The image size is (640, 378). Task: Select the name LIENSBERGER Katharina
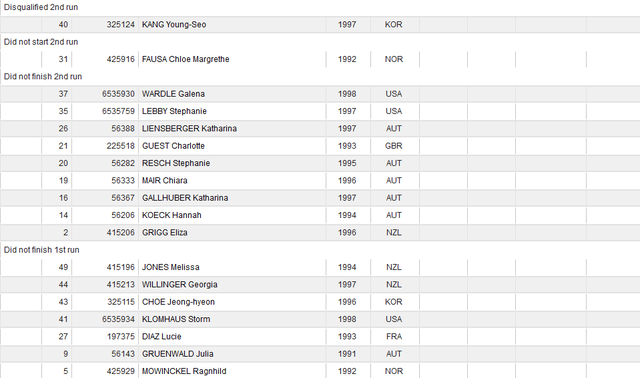click(189, 129)
